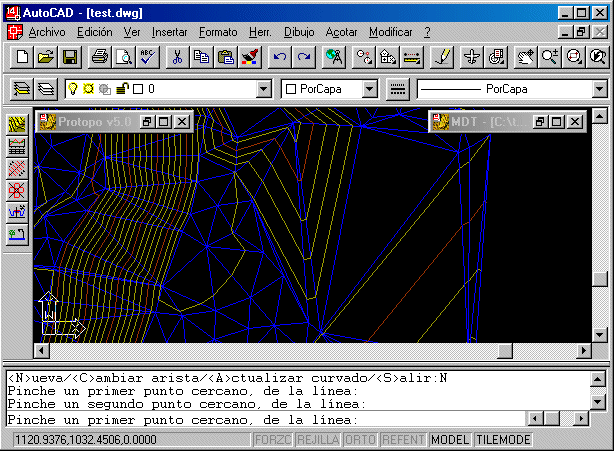
Task: Click the Redraw pencil icon
Action: pyautogui.click(x=442, y=57)
